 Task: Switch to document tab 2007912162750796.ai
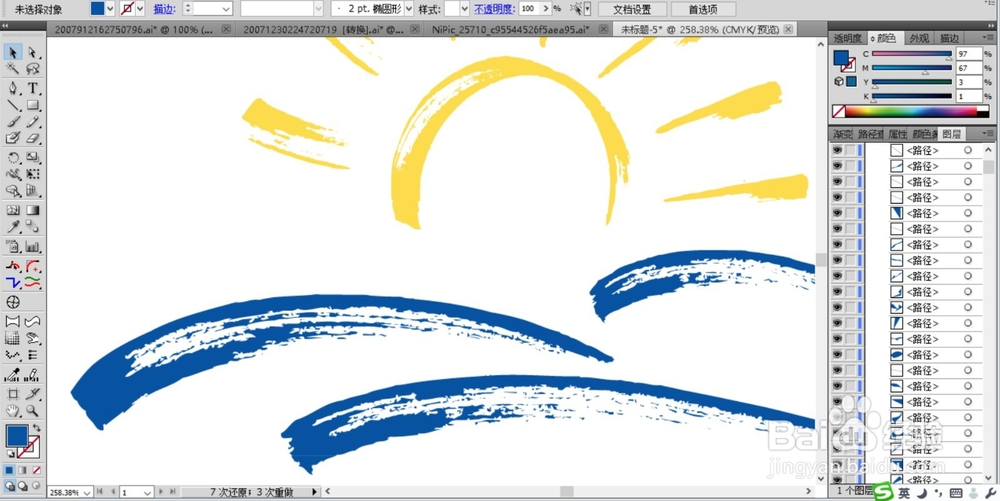(x=134, y=29)
